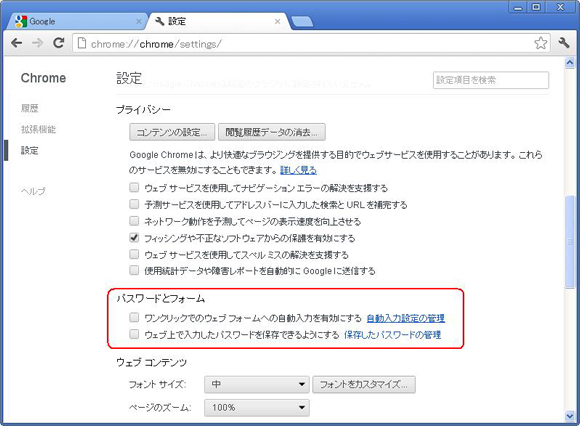Go back with the back arrow
This screenshot has height=426, width=580.
[16, 43]
